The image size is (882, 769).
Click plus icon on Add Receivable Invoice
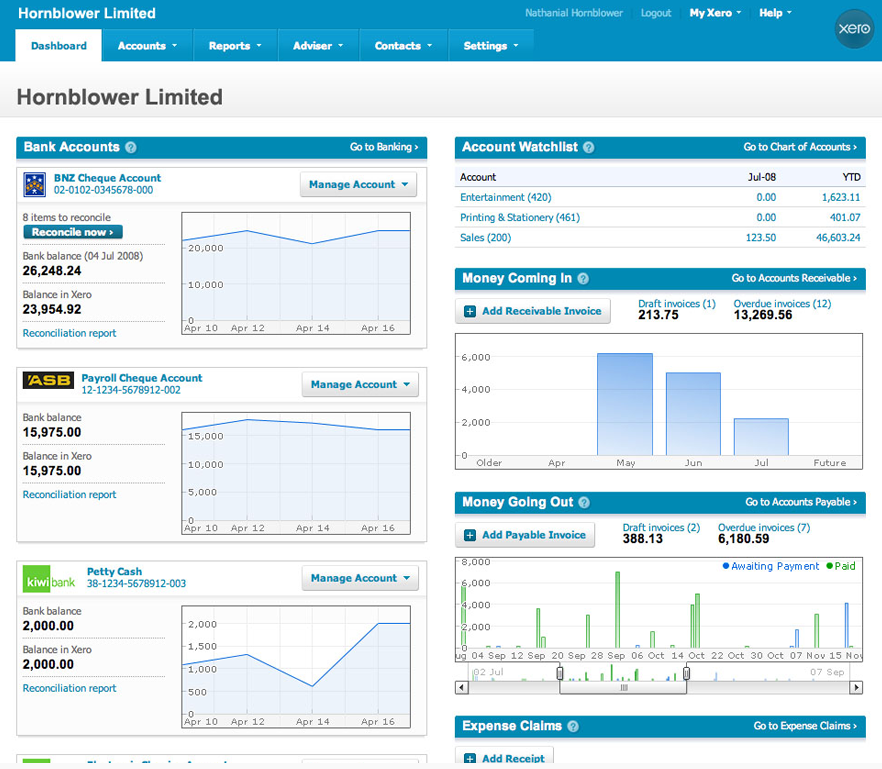click(470, 311)
